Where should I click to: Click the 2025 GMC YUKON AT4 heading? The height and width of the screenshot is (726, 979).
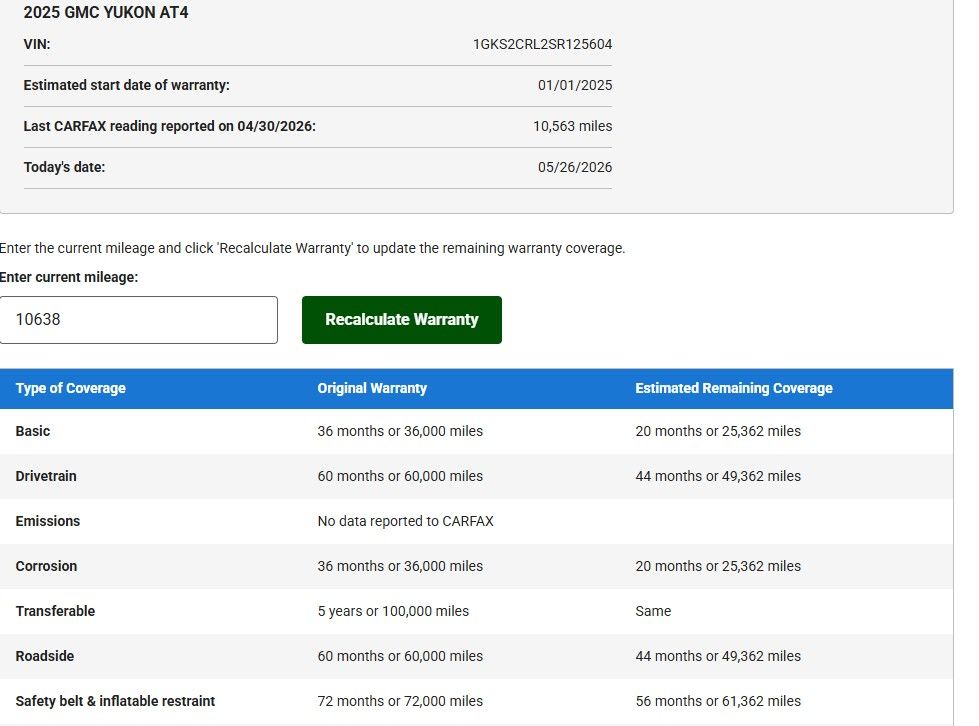click(x=106, y=12)
